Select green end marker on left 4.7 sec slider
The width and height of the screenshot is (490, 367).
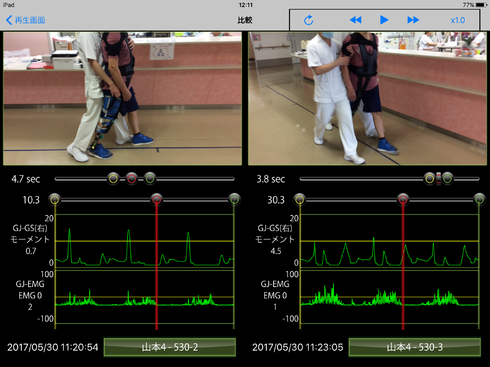click(150, 179)
